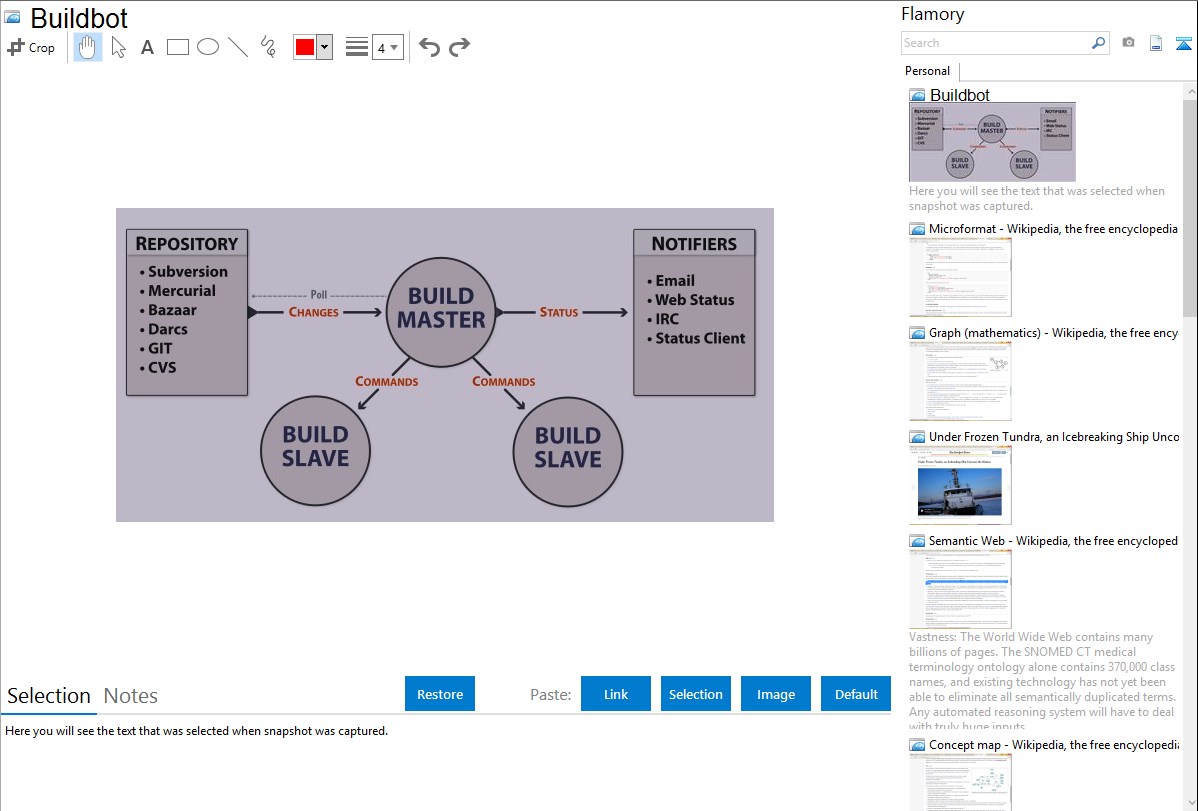Open the Personal tab

(x=928, y=71)
